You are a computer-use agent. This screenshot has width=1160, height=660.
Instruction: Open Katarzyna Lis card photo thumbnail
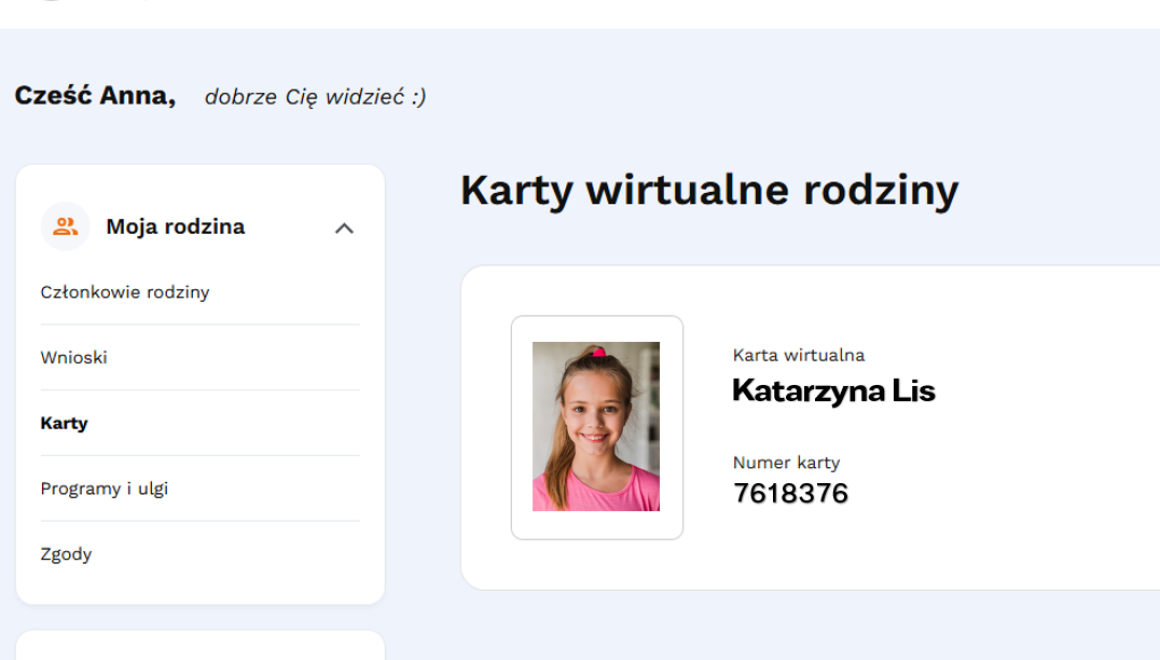(596, 427)
